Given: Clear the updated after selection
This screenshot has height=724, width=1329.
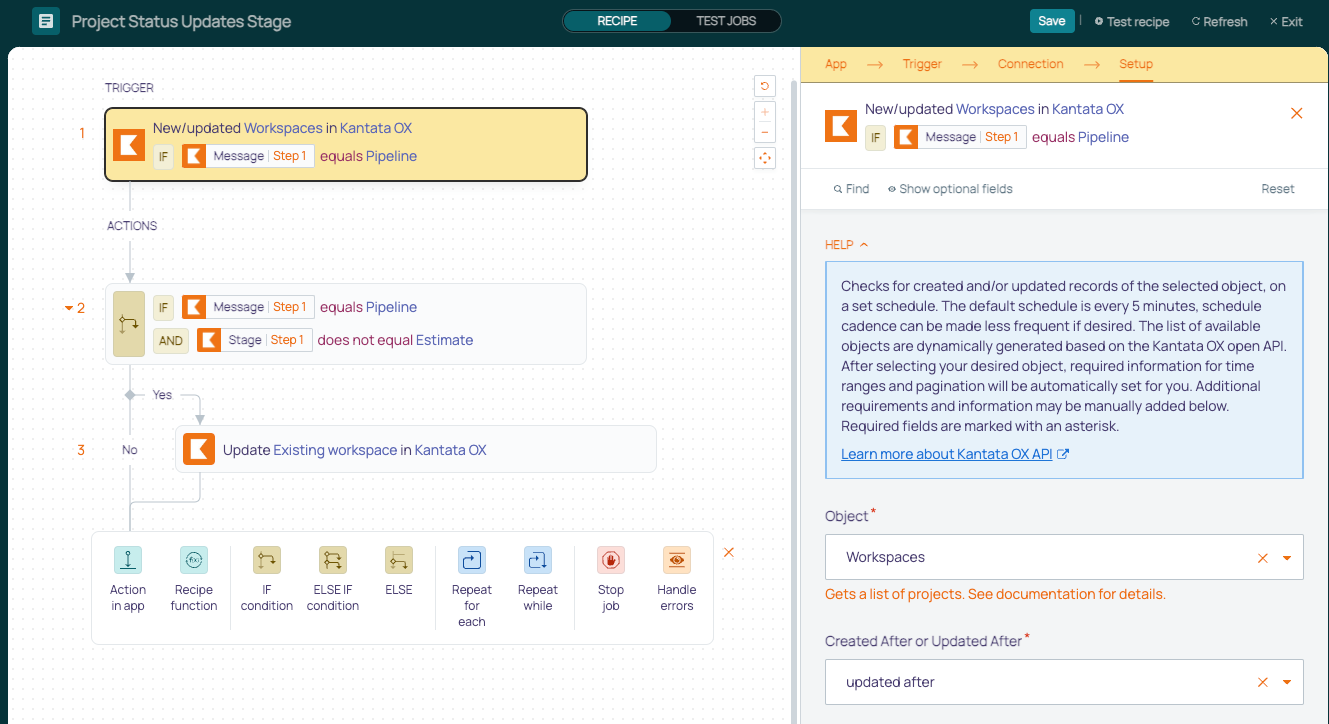Looking at the screenshot, I should 1263,682.
